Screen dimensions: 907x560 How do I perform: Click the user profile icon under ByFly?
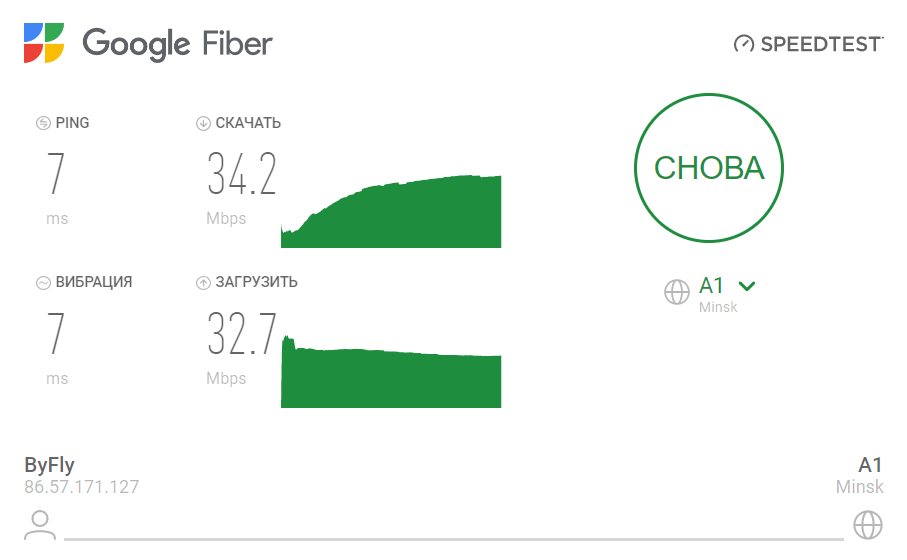[40, 524]
